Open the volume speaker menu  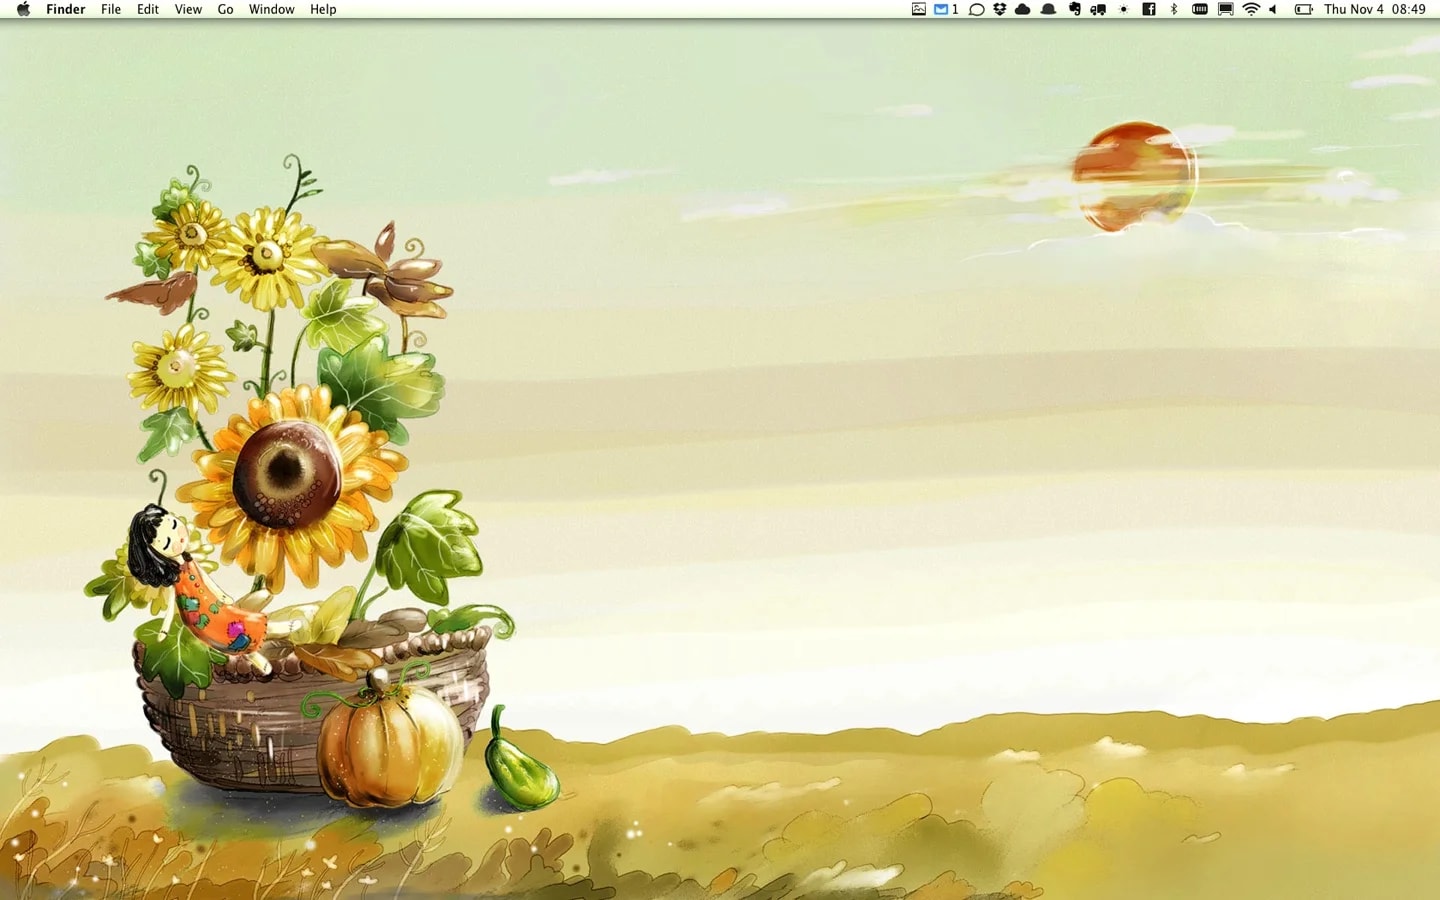pyautogui.click(x=1273, y=9)
